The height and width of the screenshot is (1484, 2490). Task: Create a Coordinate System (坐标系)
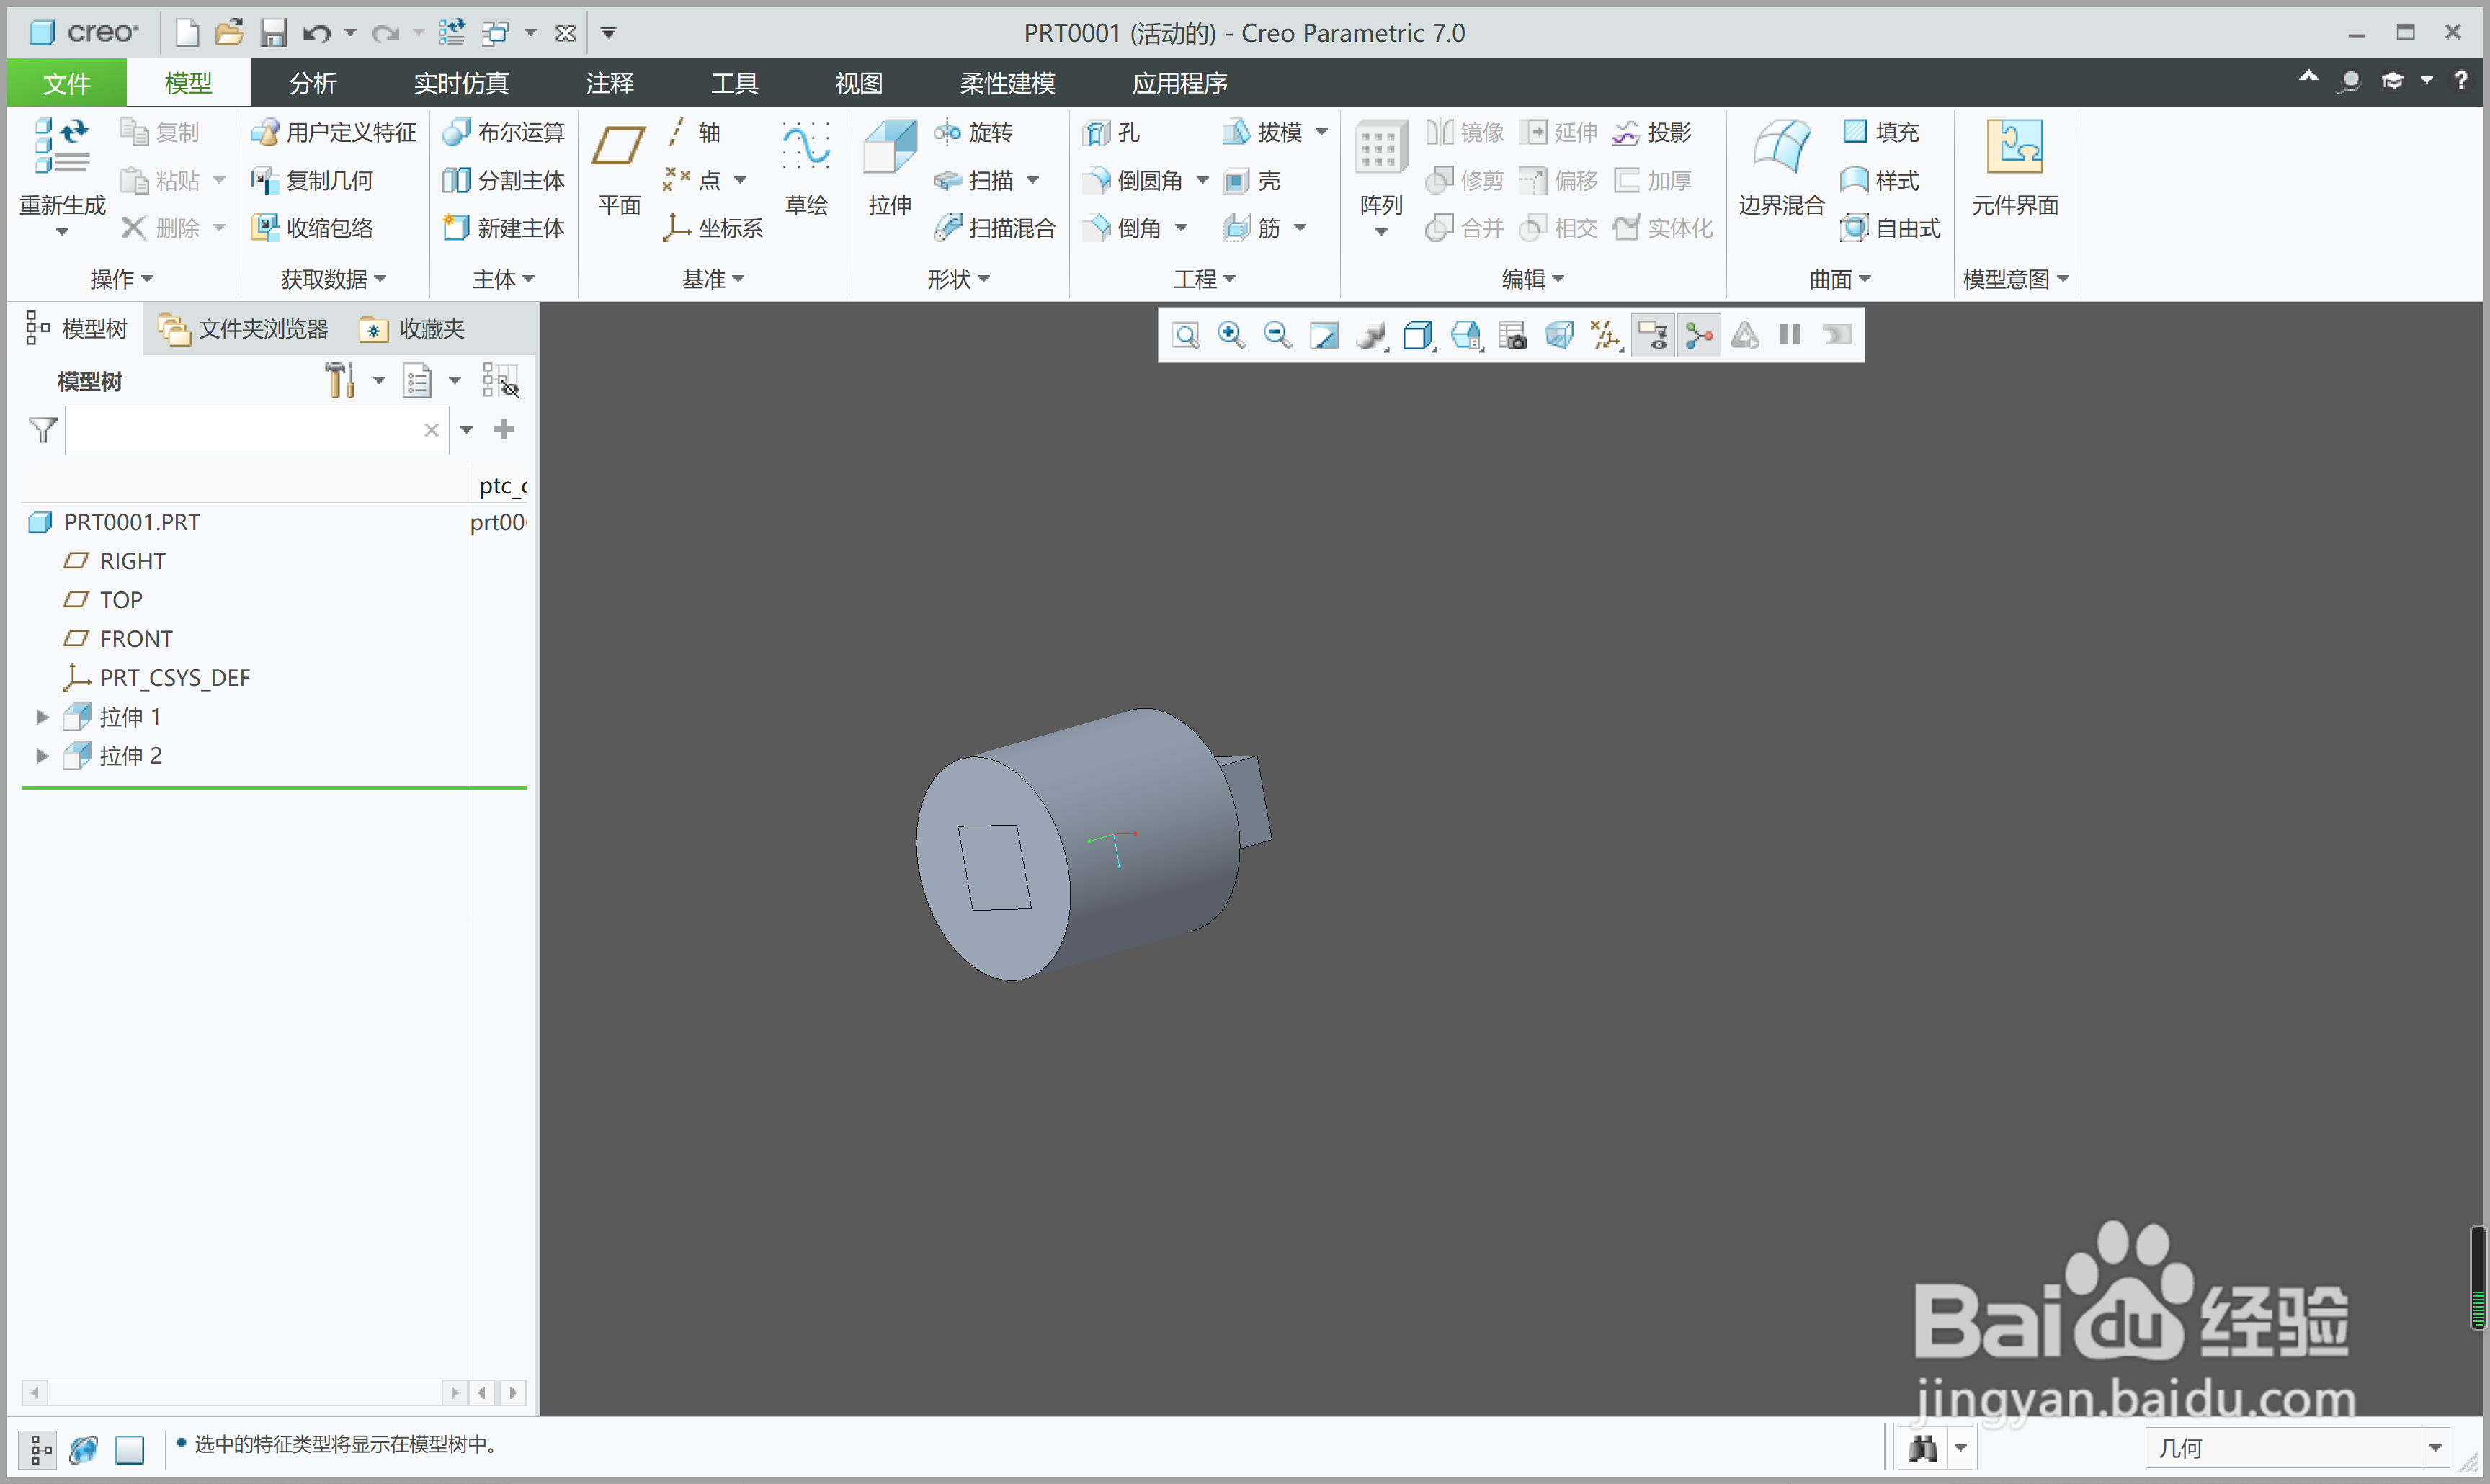713,228
